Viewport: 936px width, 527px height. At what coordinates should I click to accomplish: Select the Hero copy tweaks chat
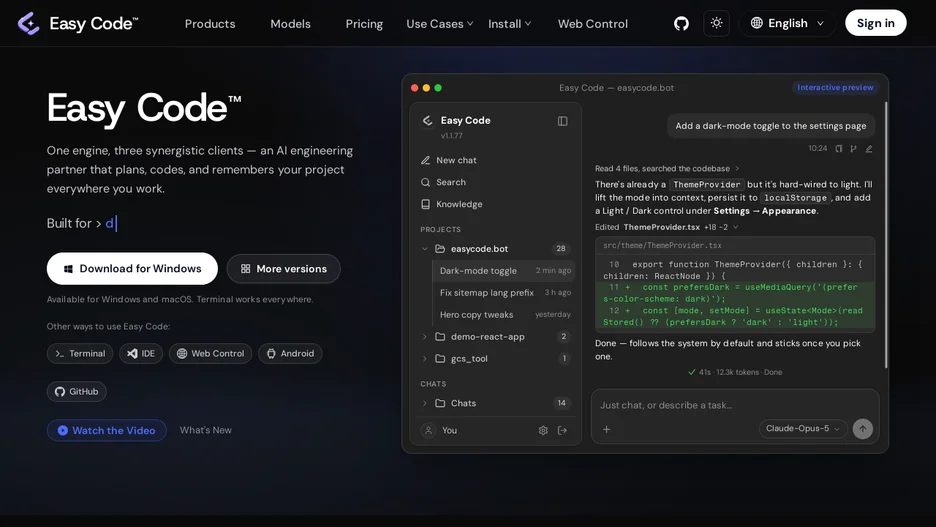click(x=504, y=315)
